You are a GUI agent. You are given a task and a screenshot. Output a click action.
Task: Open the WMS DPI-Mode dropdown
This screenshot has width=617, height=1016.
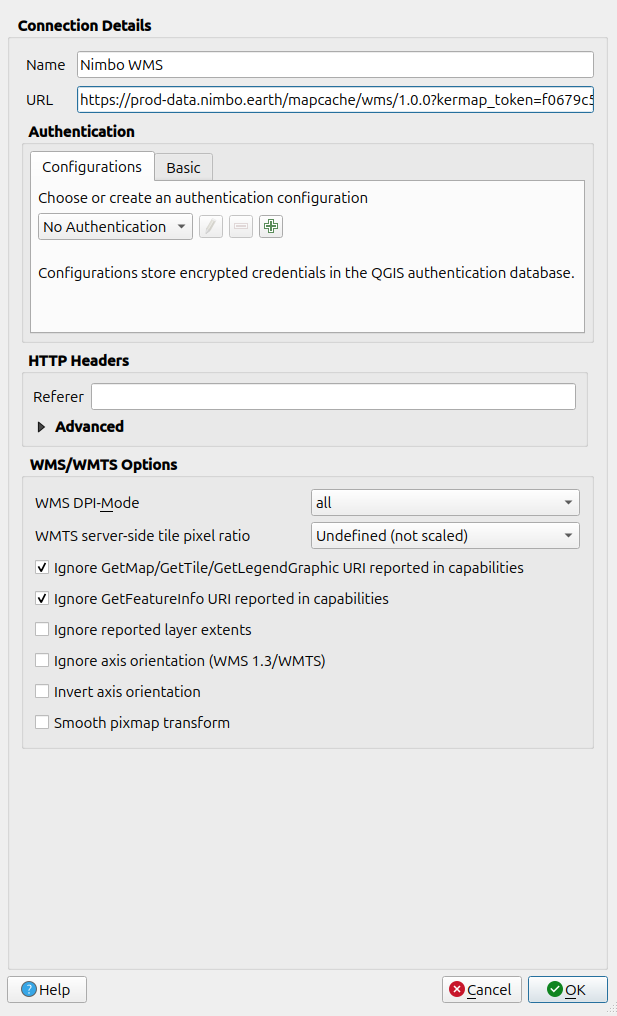point(445,503)
